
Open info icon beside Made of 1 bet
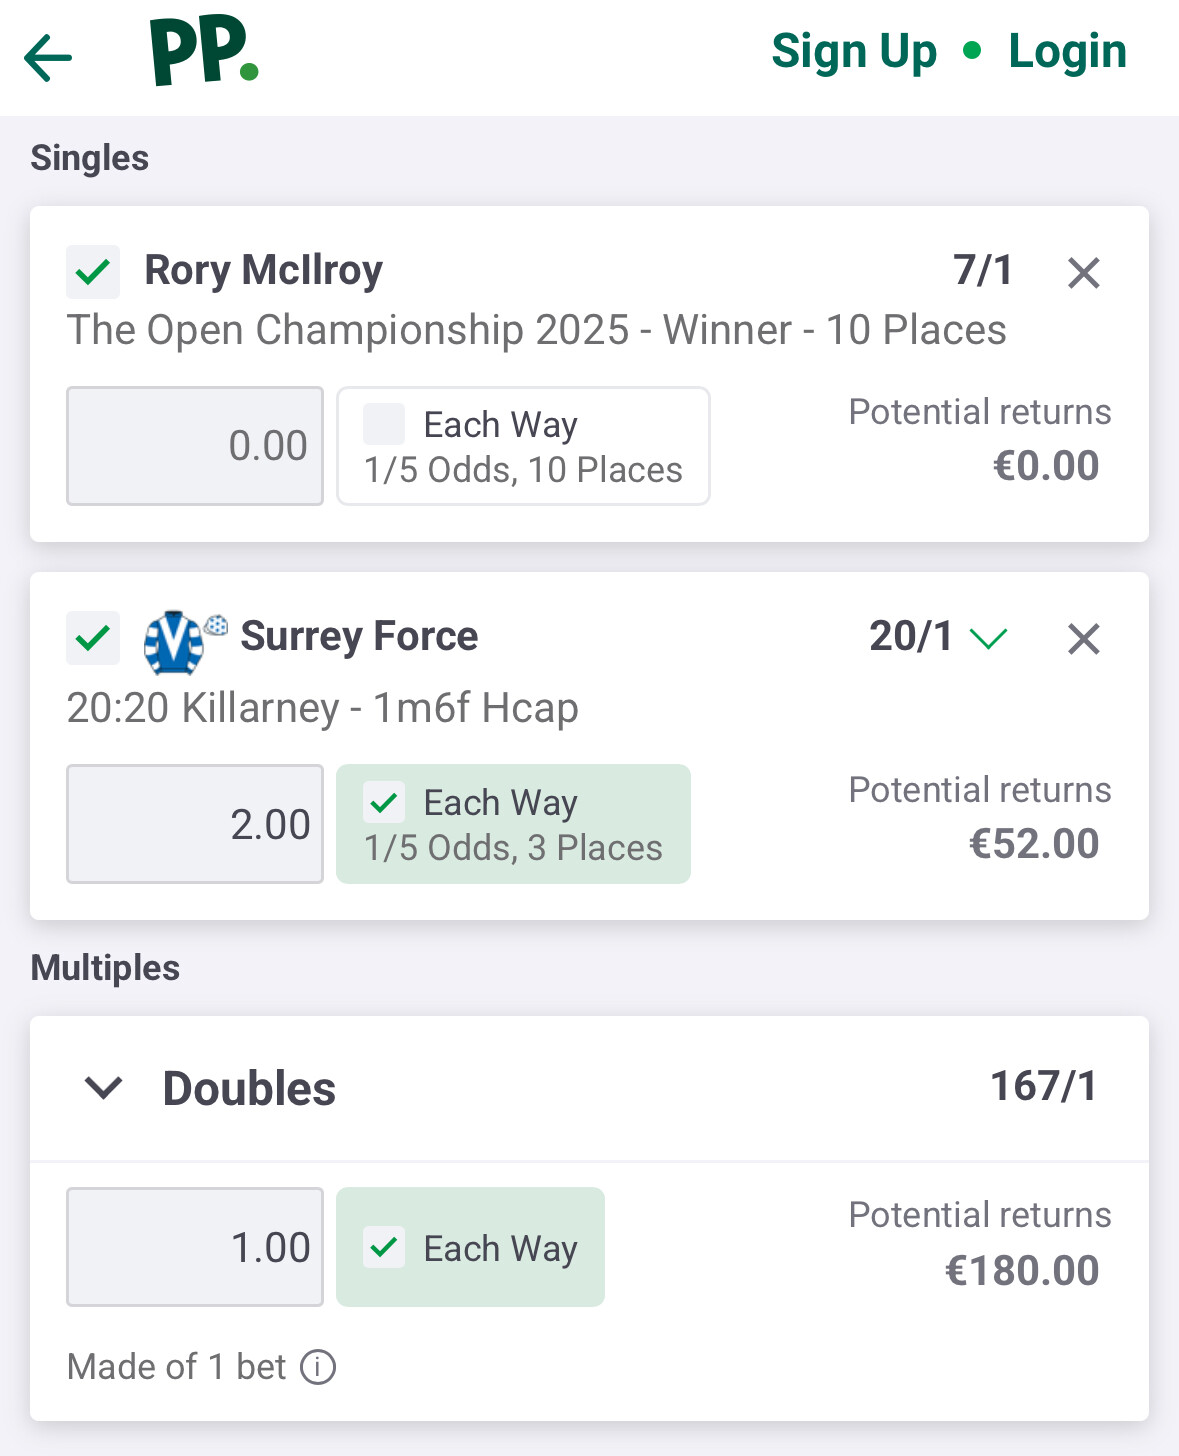pos(318,1366)
